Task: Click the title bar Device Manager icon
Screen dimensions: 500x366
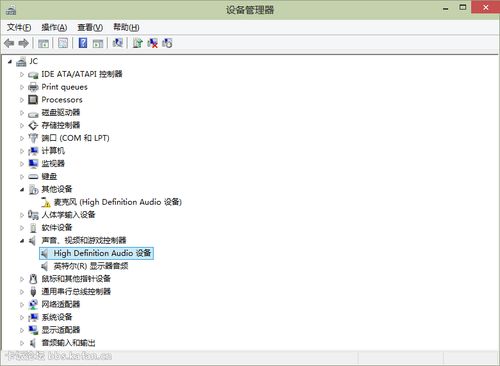Action: 11,11
